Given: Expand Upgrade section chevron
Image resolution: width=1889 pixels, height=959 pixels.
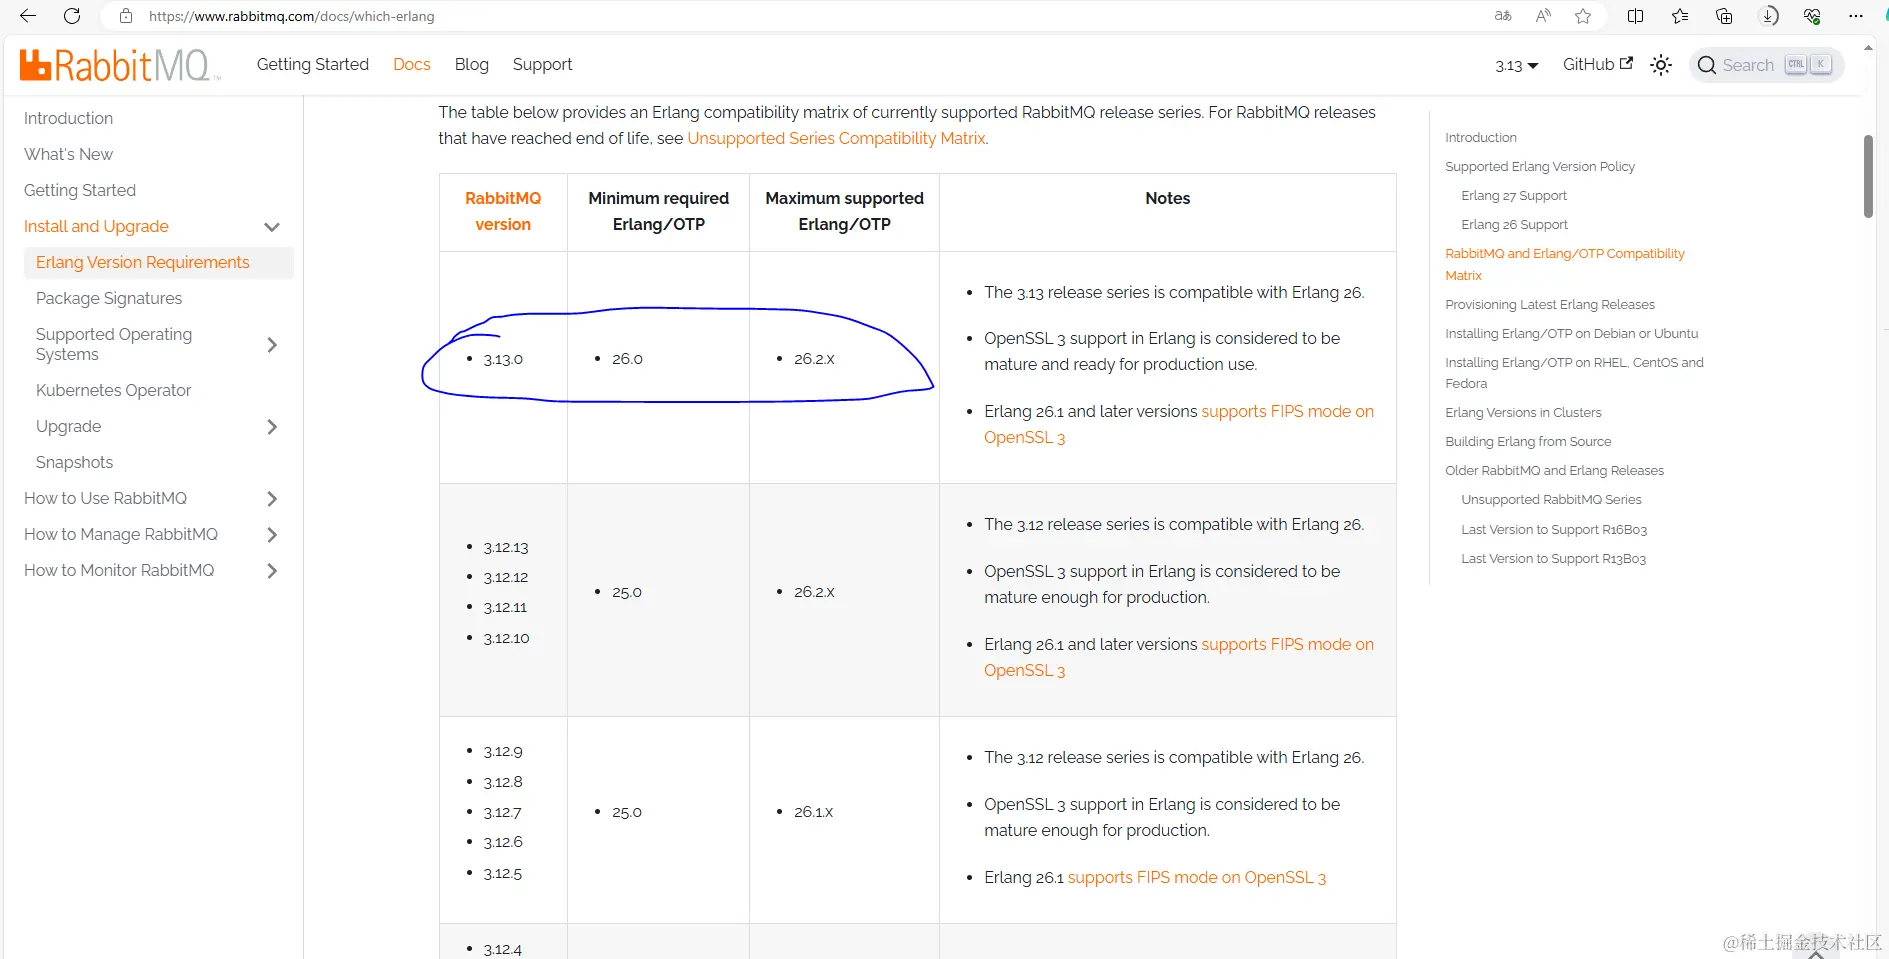Looking at the screenshot, I should pyautogui.click(x=272, y=427).
